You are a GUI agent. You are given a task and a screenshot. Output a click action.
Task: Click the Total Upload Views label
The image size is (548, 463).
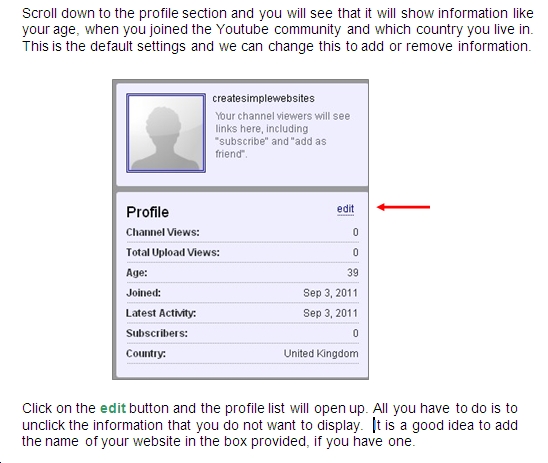pyautogui.click(x=173, y=252)
